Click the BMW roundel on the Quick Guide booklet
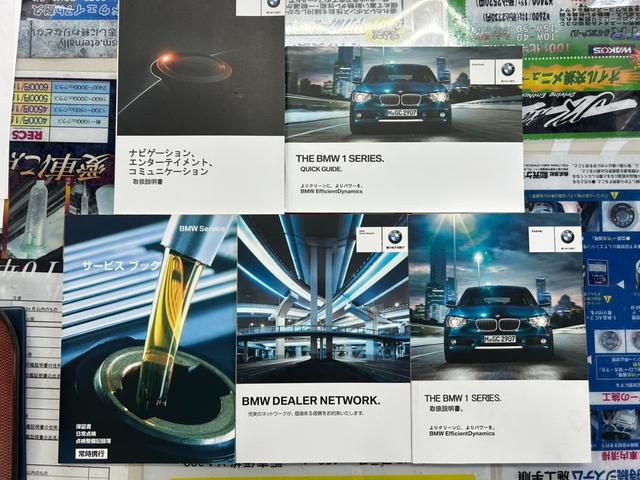Image resolution: width=640 pixels, height=480 pixels. (x=508, y=69)
